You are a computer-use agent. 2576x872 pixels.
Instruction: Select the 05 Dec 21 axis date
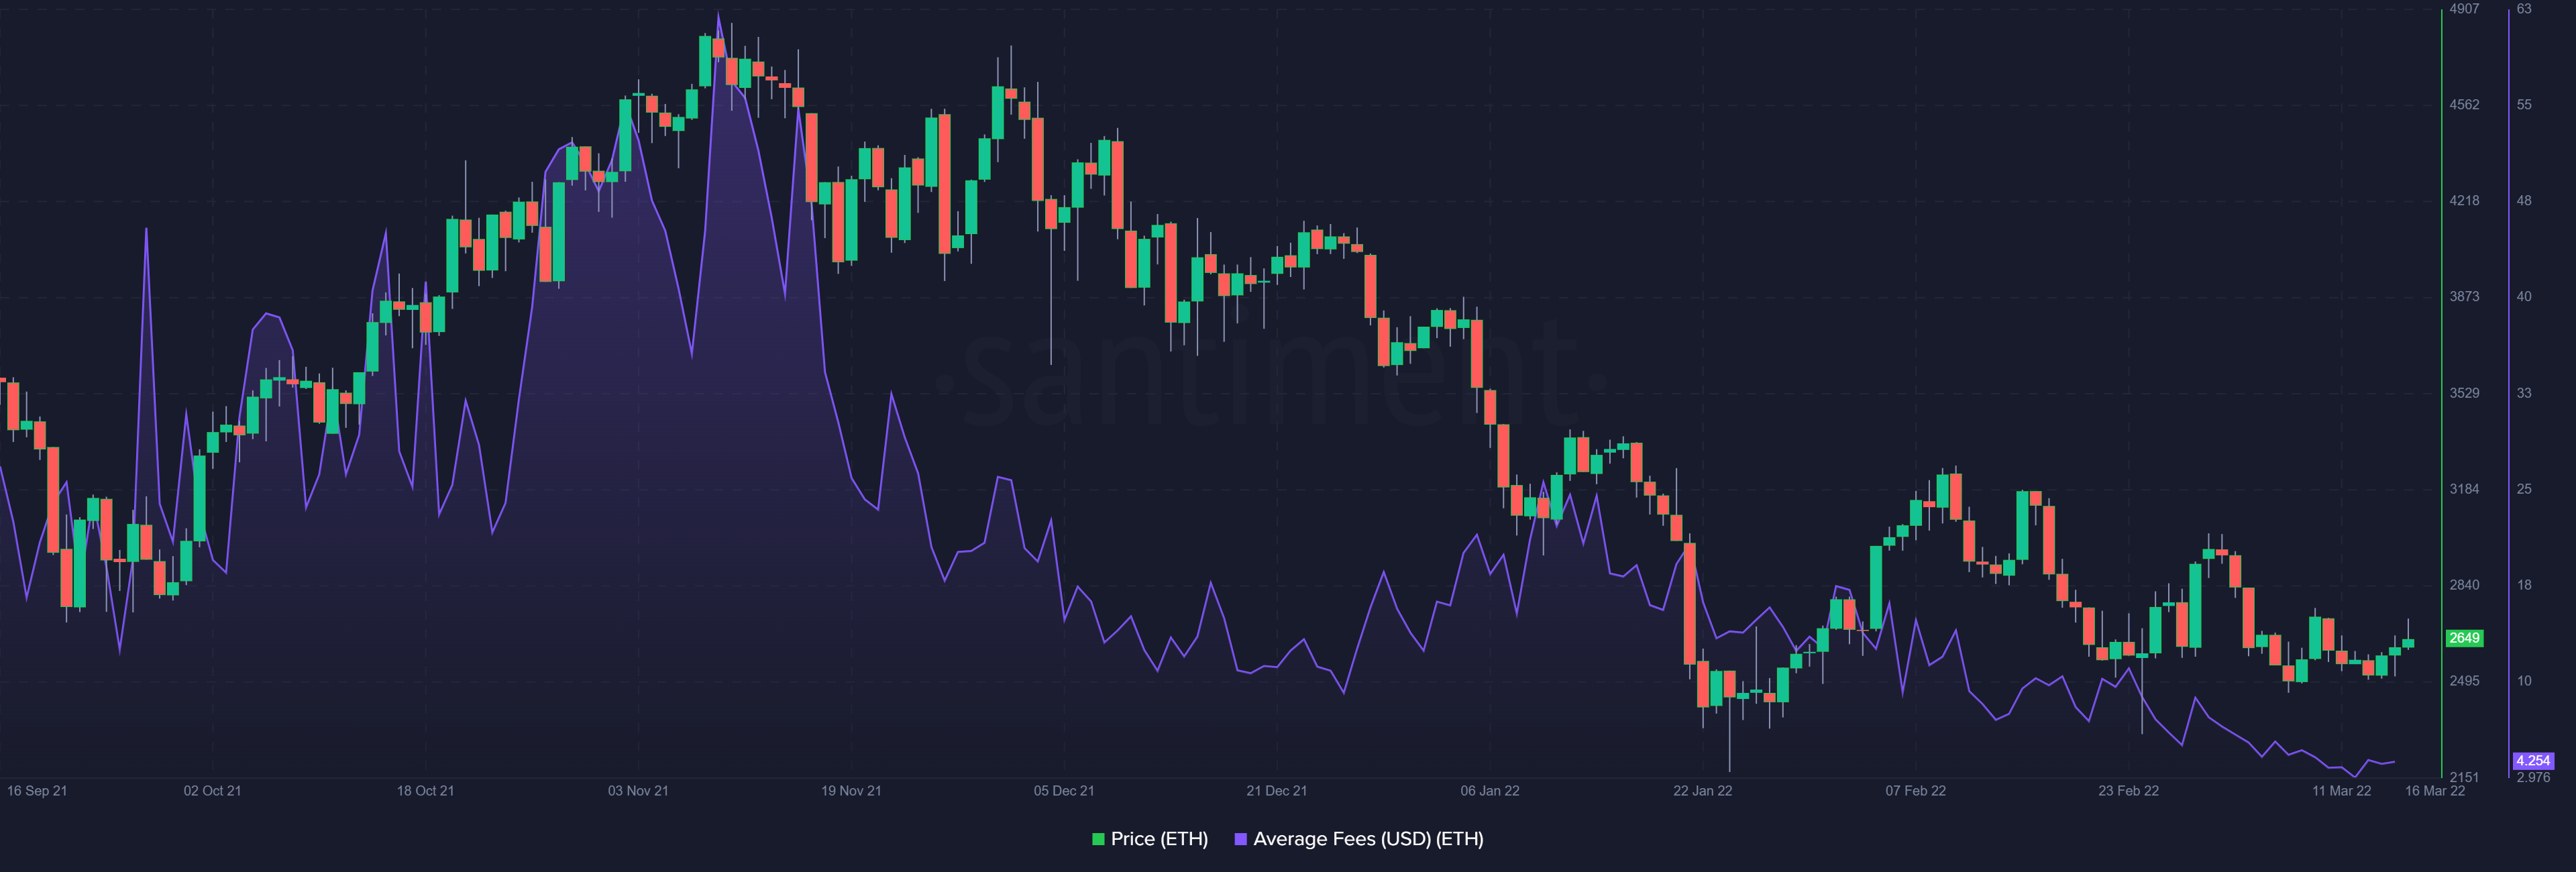click(1064, 791)
